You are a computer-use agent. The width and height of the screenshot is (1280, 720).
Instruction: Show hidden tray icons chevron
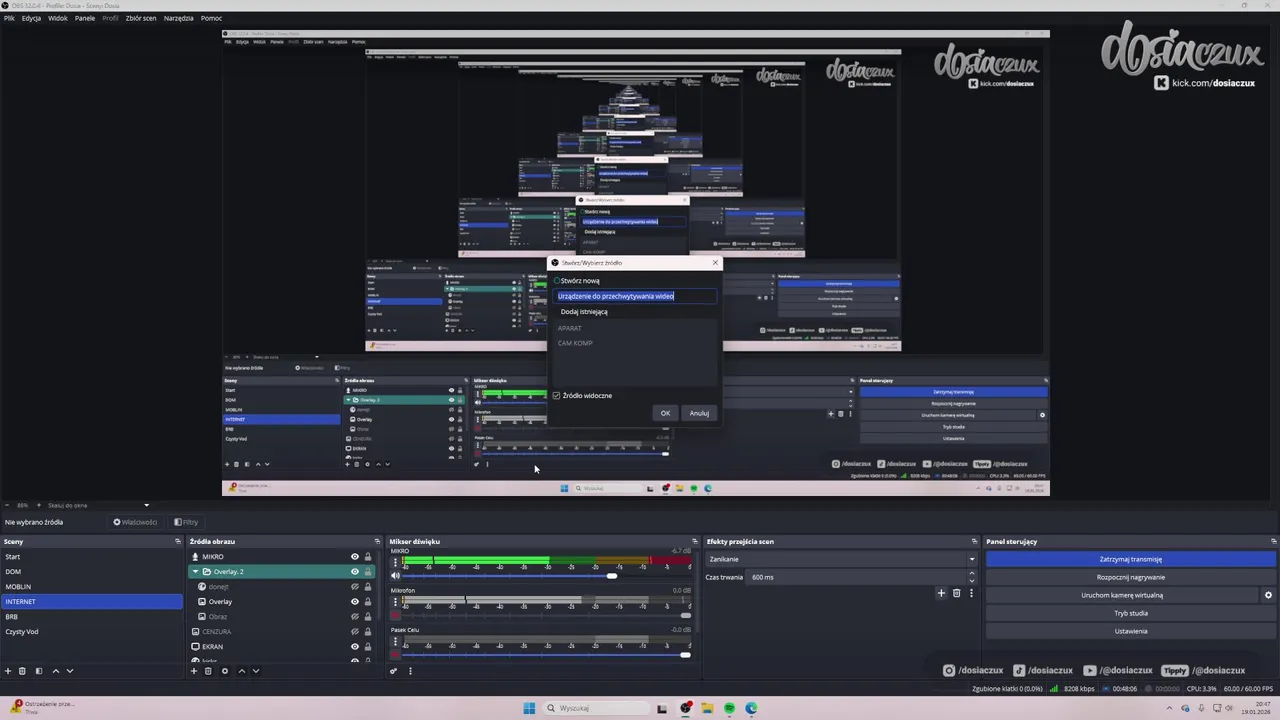[x=1169, y=708]
